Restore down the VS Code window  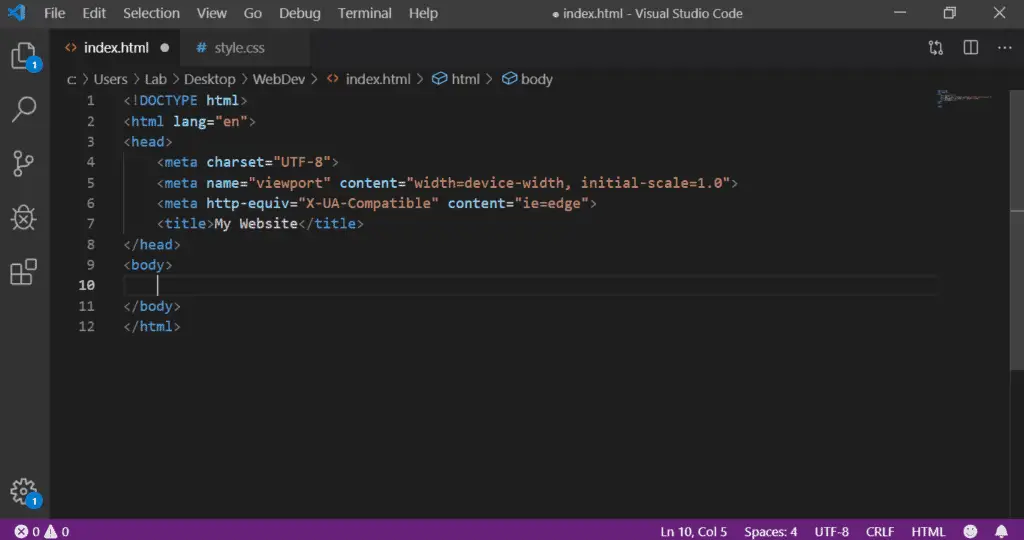(x=950, y=13)
